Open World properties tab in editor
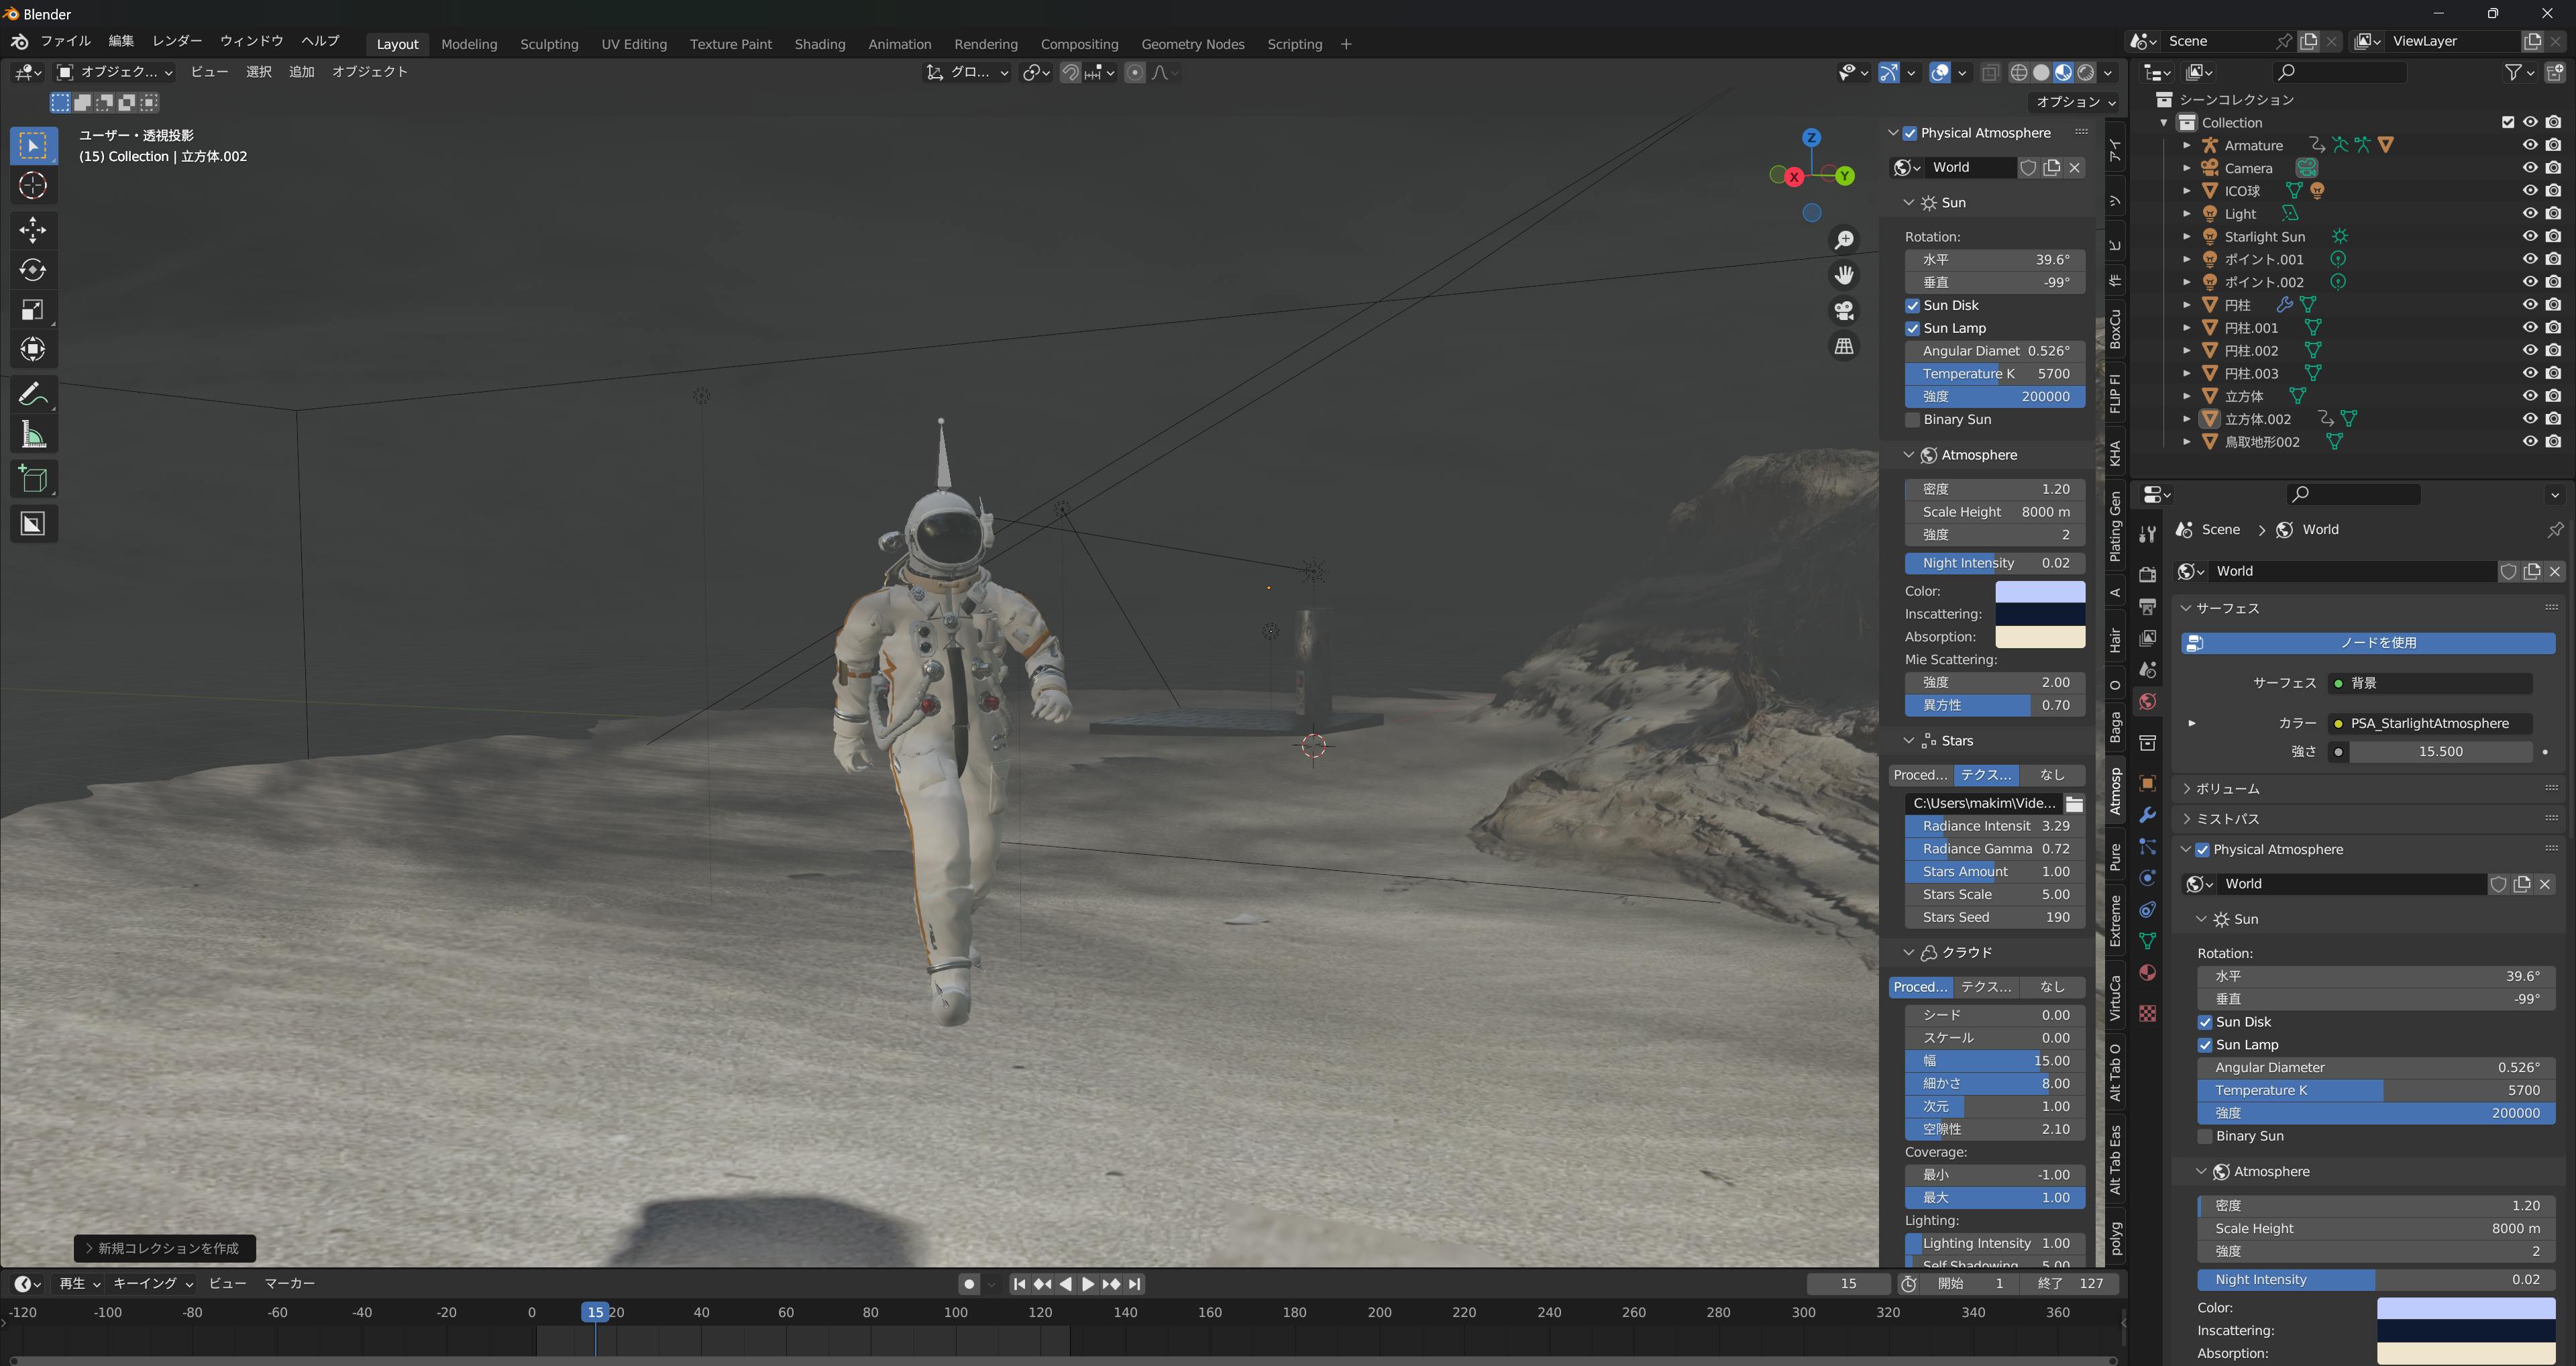The height and width of the screenshot is (1366, 2576). coord(2147,702)
